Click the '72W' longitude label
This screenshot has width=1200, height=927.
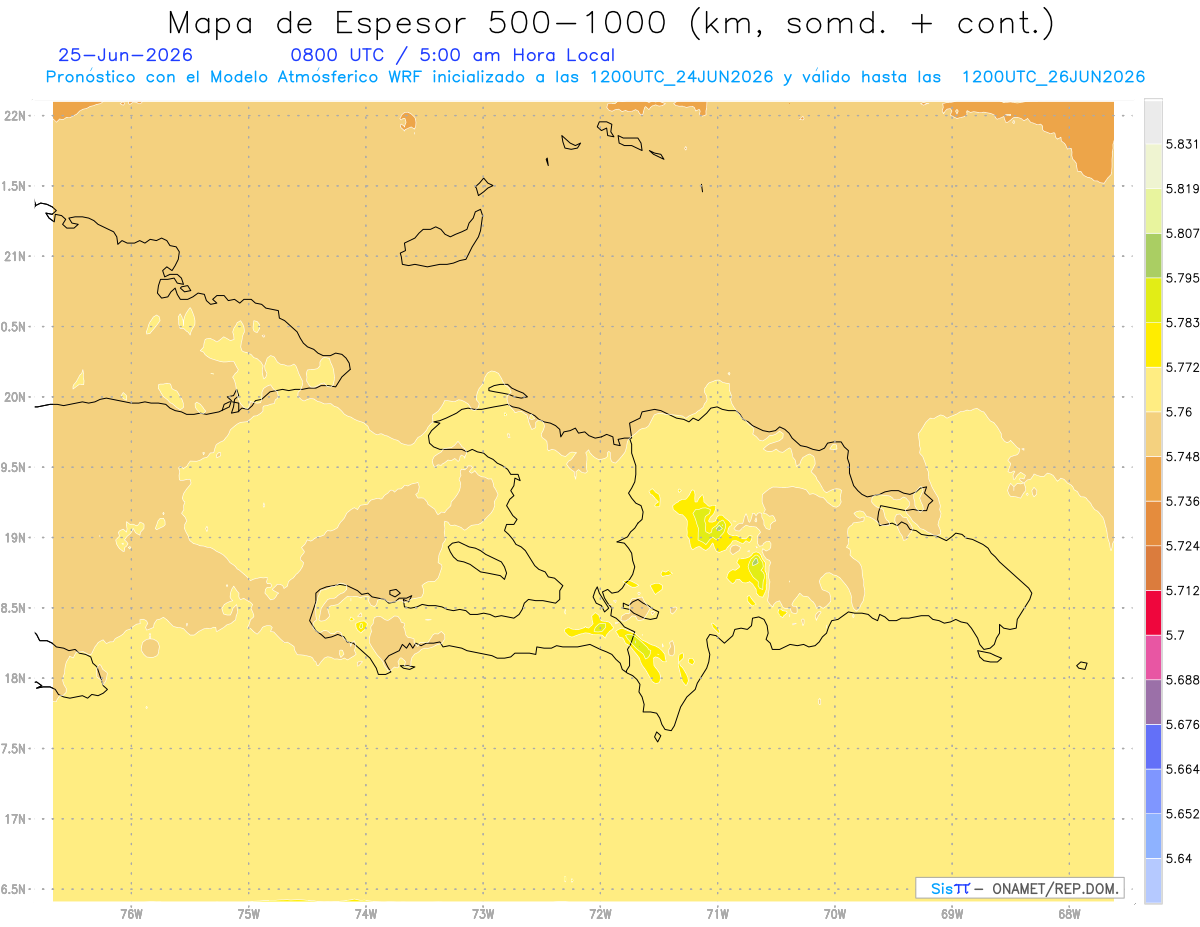(x=600, y=913)
